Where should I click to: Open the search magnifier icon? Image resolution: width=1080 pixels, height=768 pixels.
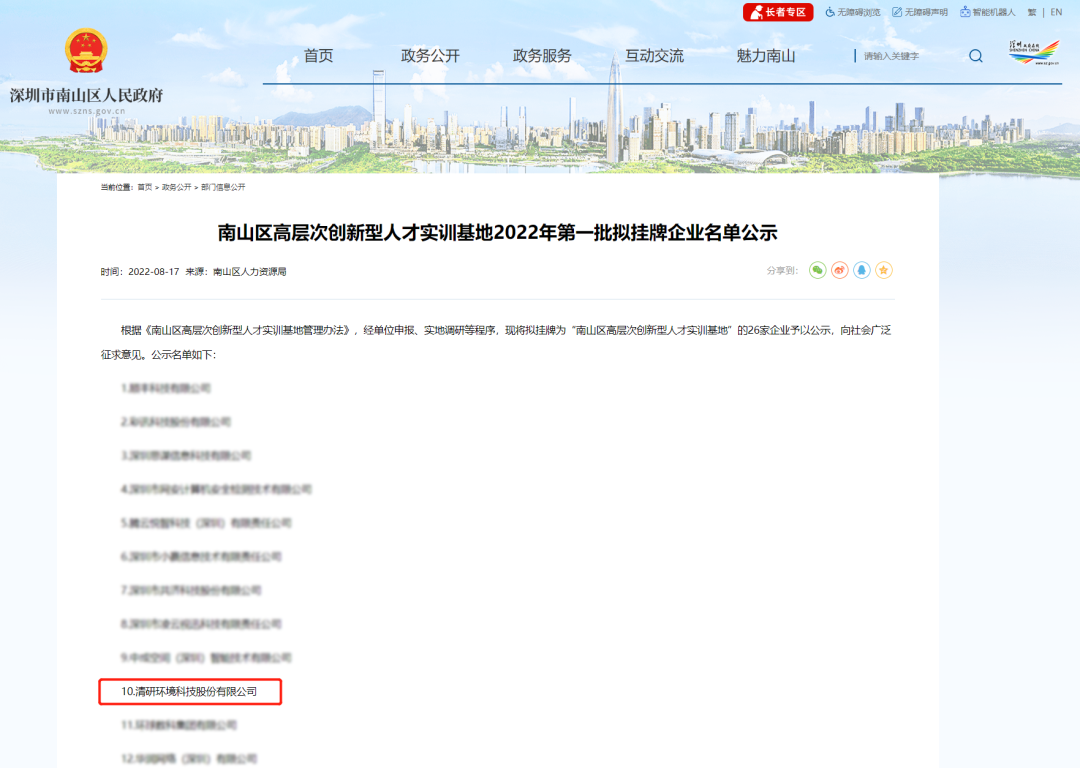click(x=975, y=57)
